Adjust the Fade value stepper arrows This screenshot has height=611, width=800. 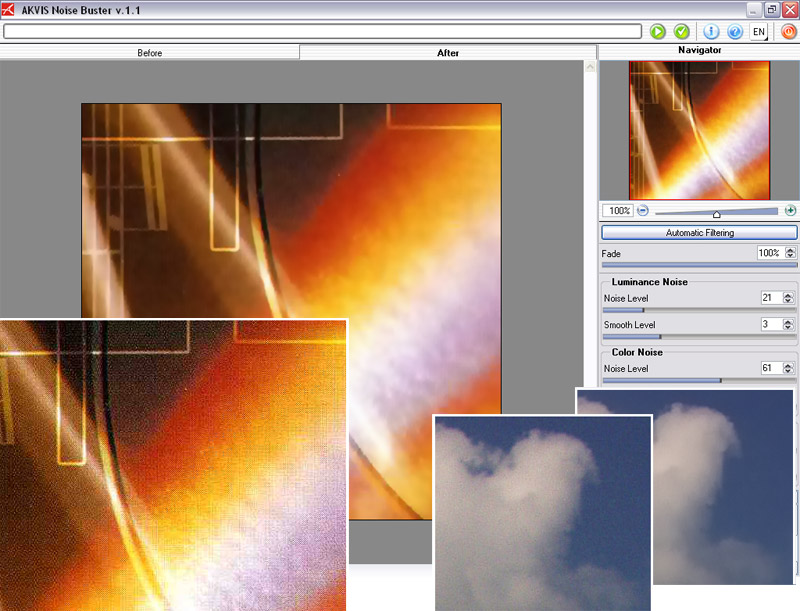click(x=790, y=252)
